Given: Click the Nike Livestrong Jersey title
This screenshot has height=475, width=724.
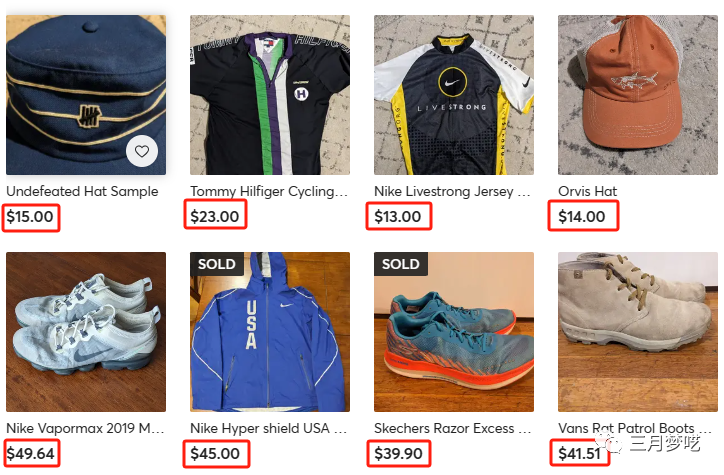Looking at the screenshot, I should [452, 191].
